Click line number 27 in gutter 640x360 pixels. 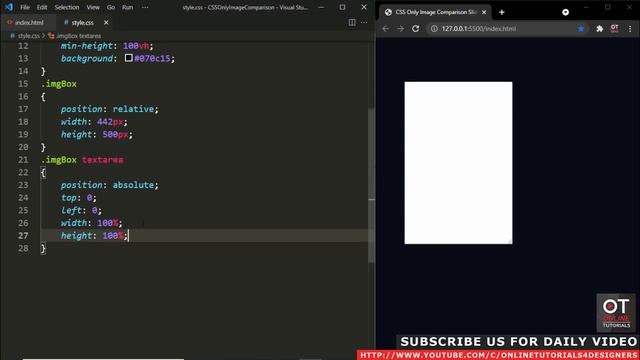(23, 236)
